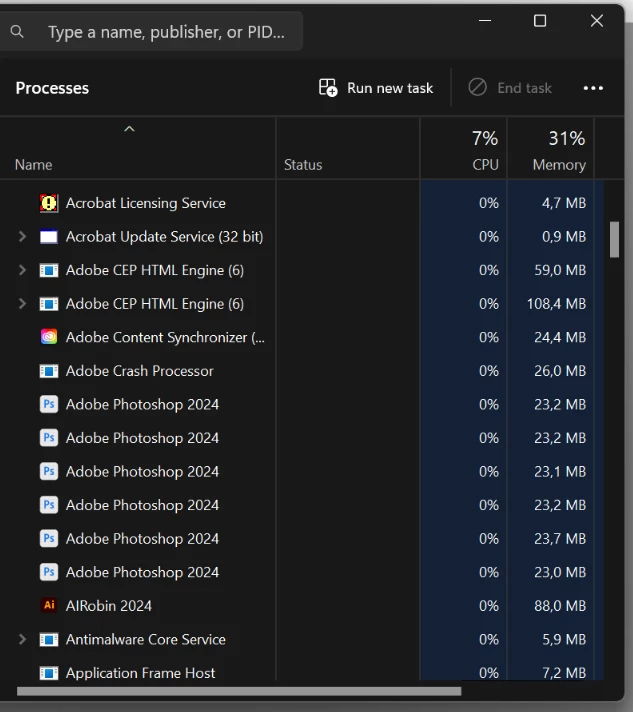
Task: Click the horizontal scrollbar at bottom
Action: (239, 691)
